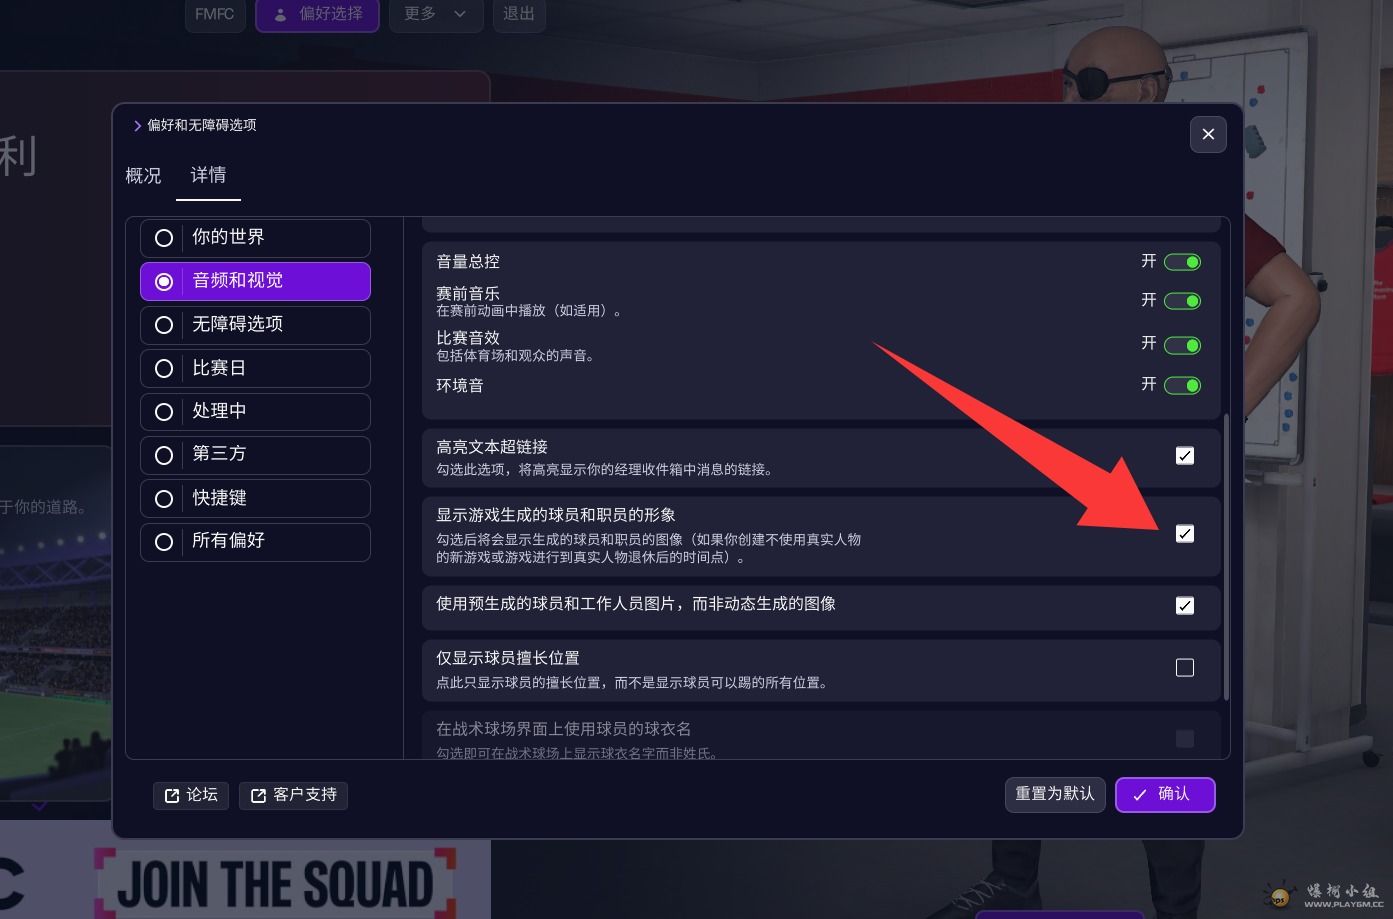Expand the 更多 dropdown menu

click(436, 14)
